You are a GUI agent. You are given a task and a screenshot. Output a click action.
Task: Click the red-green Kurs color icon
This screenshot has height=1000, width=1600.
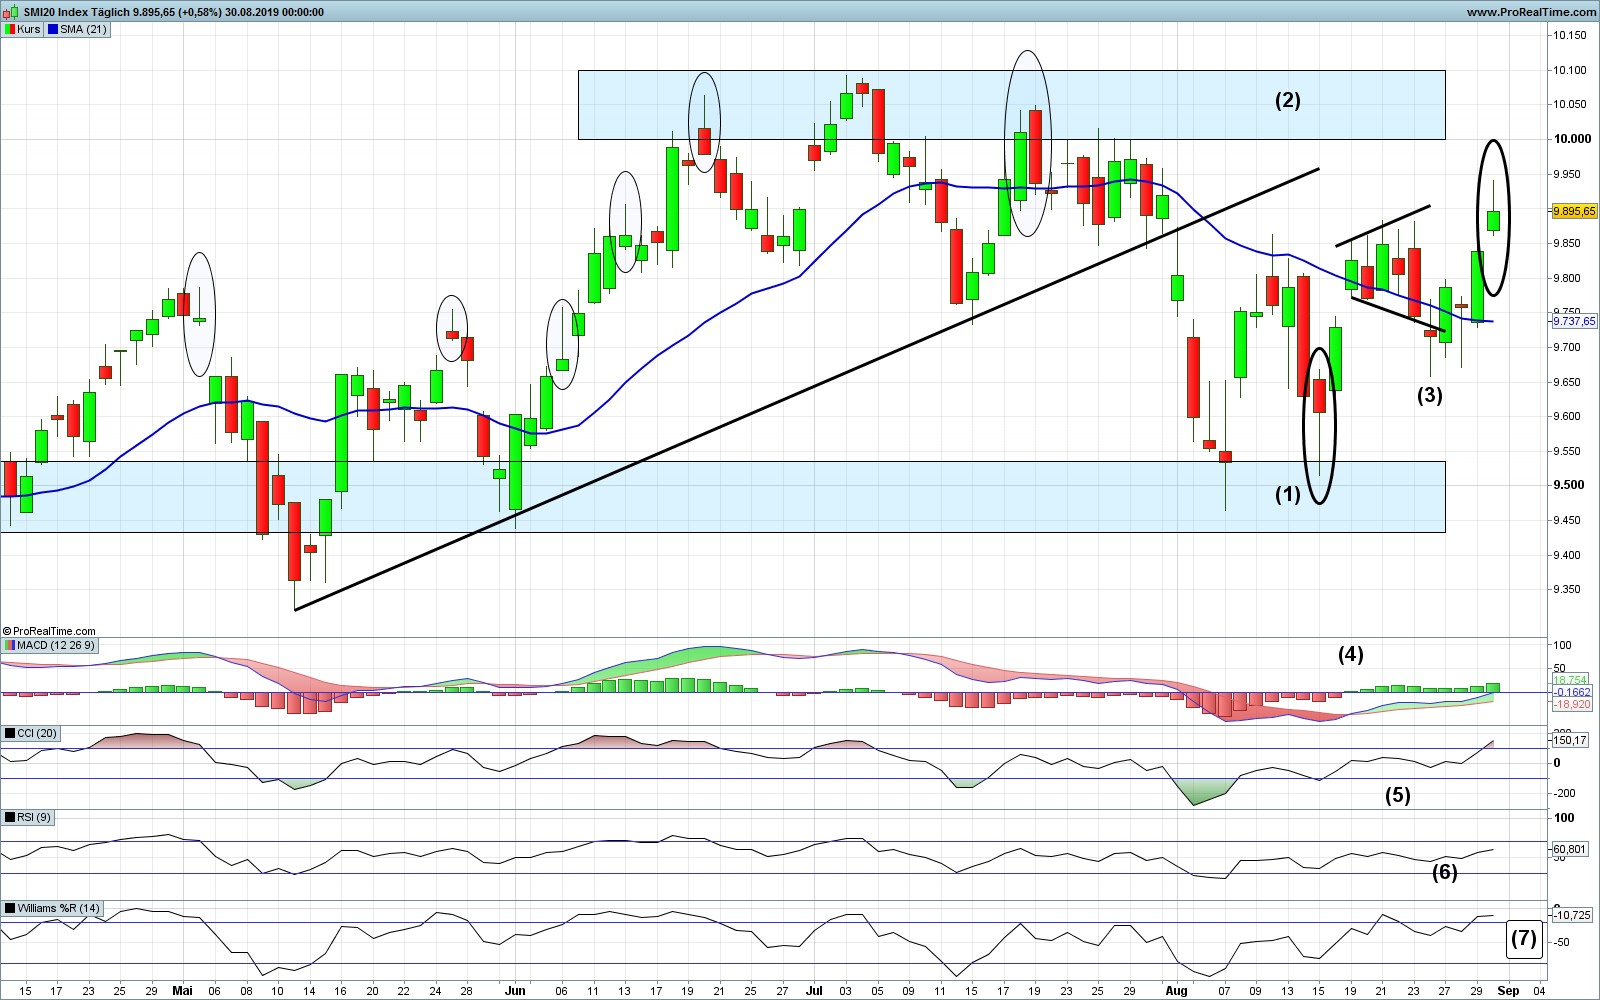point(9,29)
